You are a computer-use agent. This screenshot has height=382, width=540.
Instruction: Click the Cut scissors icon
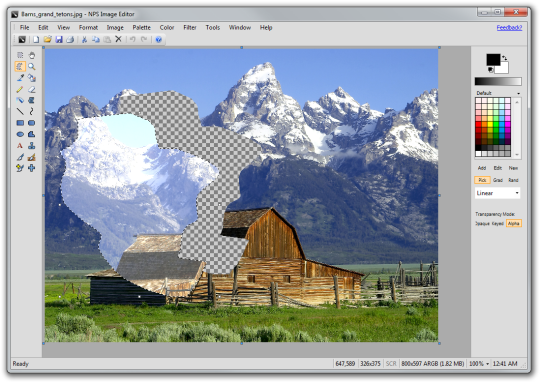(x=84, y=39)
